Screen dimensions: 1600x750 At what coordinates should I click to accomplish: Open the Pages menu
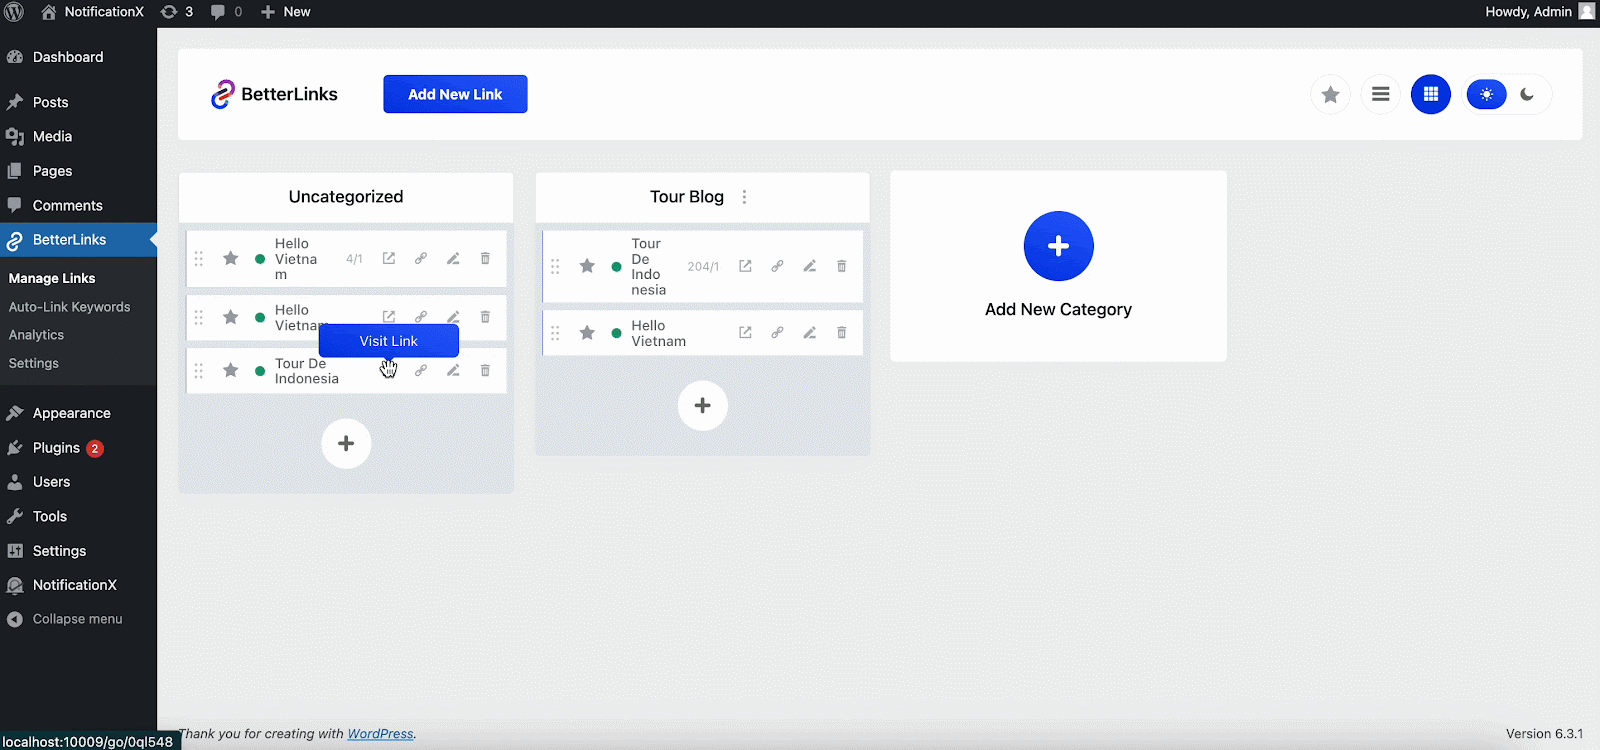click(78, 171)
